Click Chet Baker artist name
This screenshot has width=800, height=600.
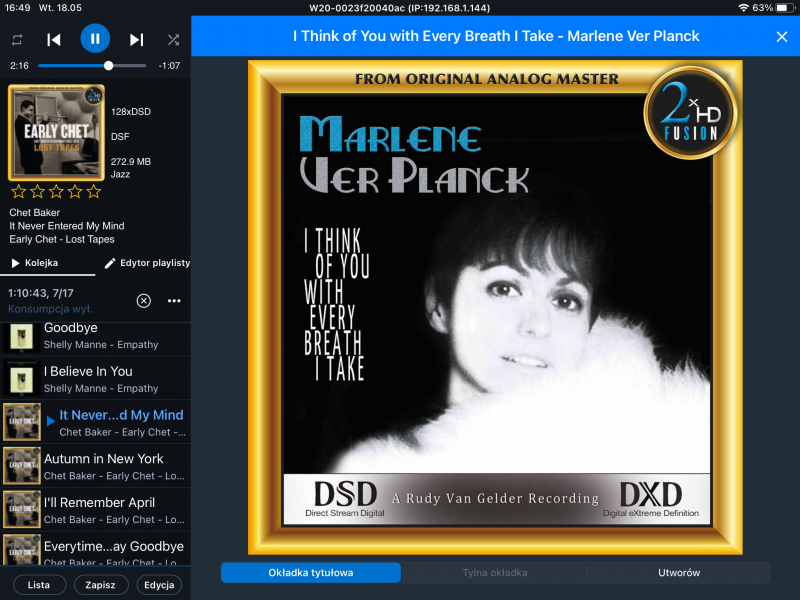tap(35, 212)
